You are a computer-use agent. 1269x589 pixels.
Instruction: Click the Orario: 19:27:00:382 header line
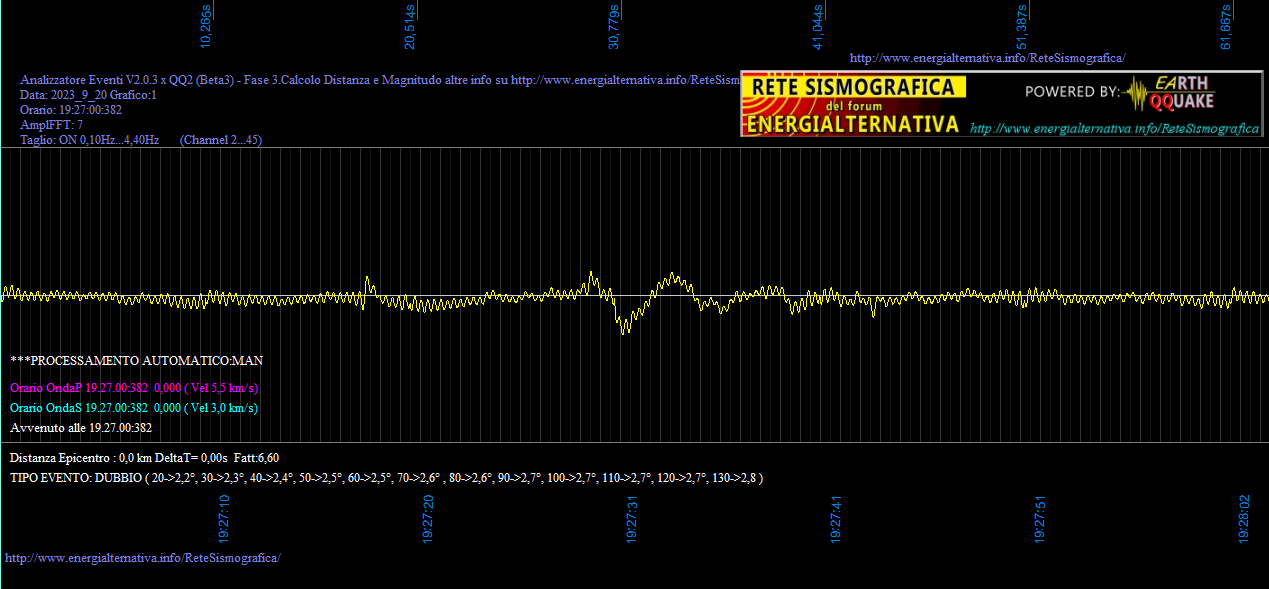coord(71,110)
